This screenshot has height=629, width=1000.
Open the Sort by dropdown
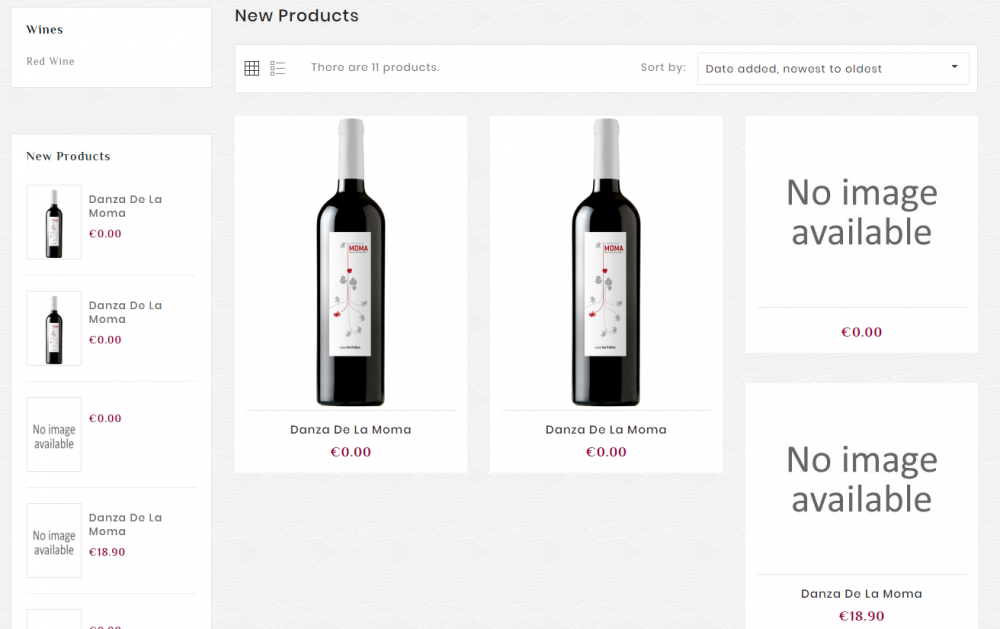832,69
